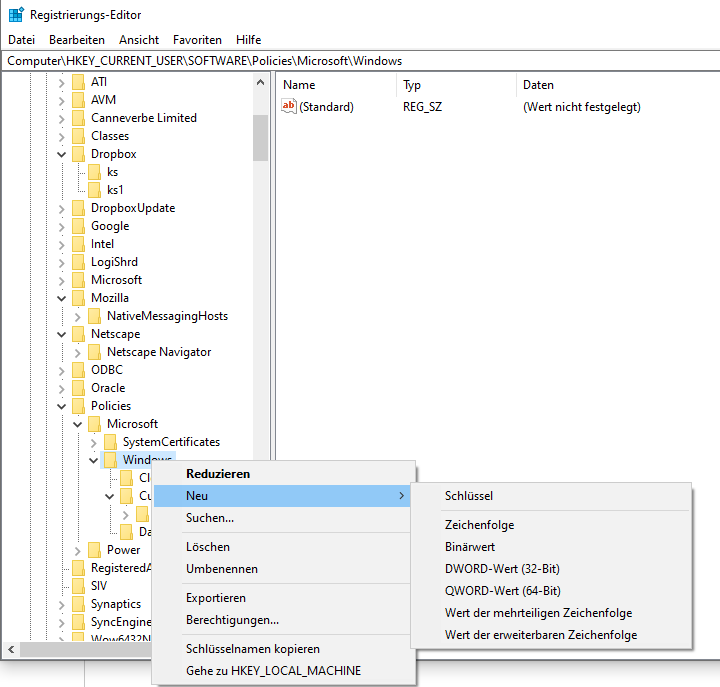
Task: Open the Ansicht menu
Action: [139, 40]
